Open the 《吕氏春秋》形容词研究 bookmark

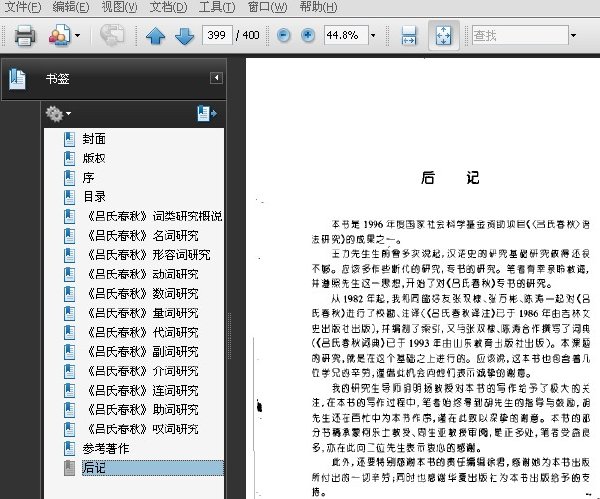148,255
